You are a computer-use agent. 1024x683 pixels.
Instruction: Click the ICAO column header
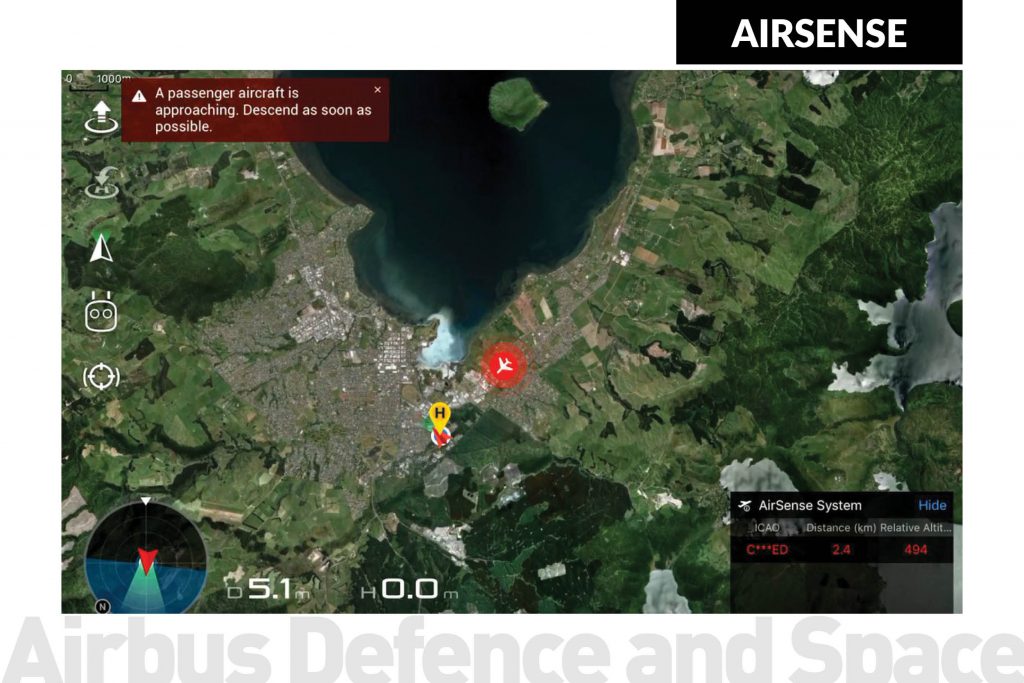coord(767,528)
